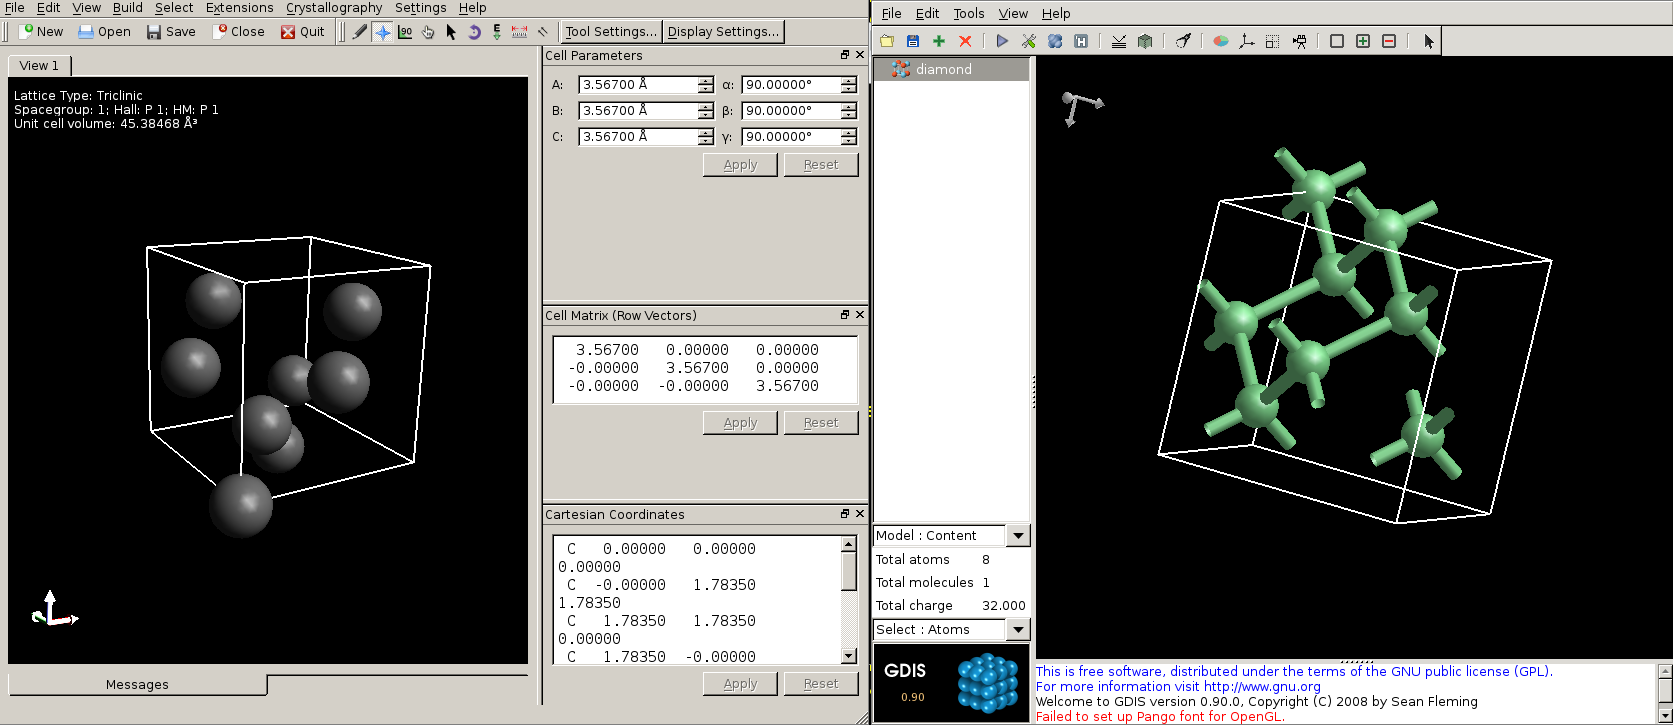Activate the Auto Optimization tool

pyautogui.click(x=497, y=32)
